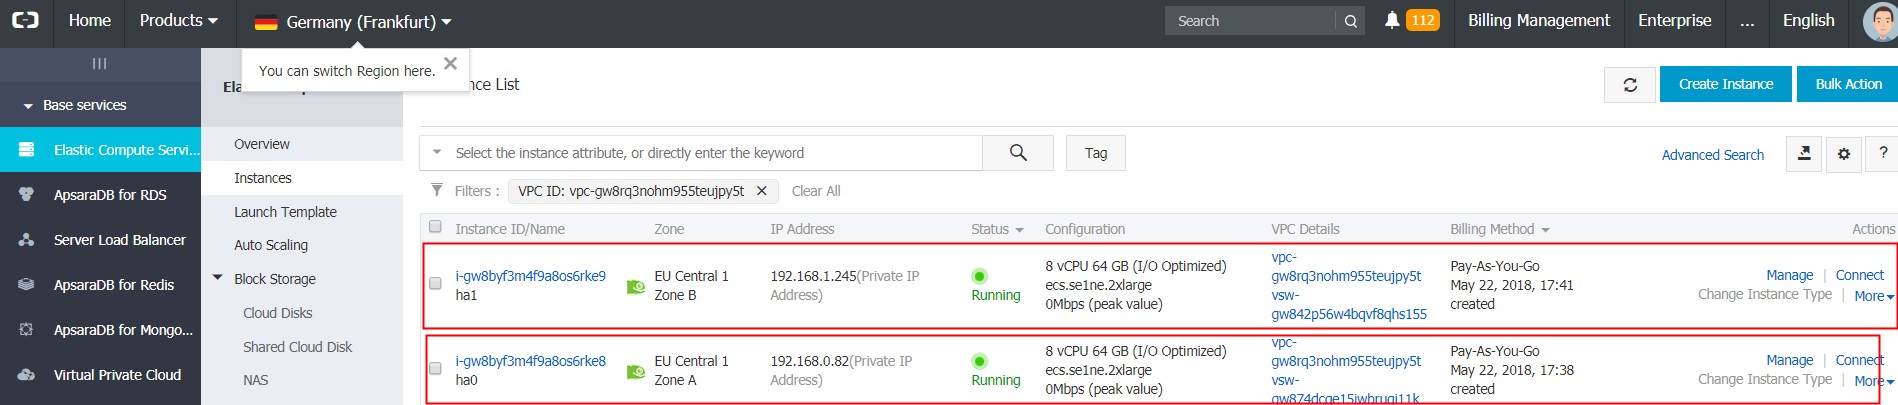Viewport: 1898px width, 405px height.
Task: Close the switch Region tooltip
Action: (x=450, y=64)
